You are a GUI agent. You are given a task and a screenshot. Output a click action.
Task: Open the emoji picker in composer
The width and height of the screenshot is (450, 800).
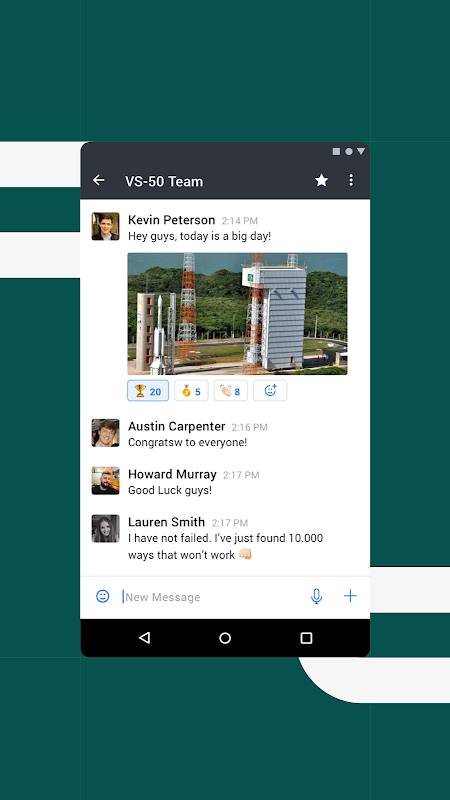pos(103,596)
